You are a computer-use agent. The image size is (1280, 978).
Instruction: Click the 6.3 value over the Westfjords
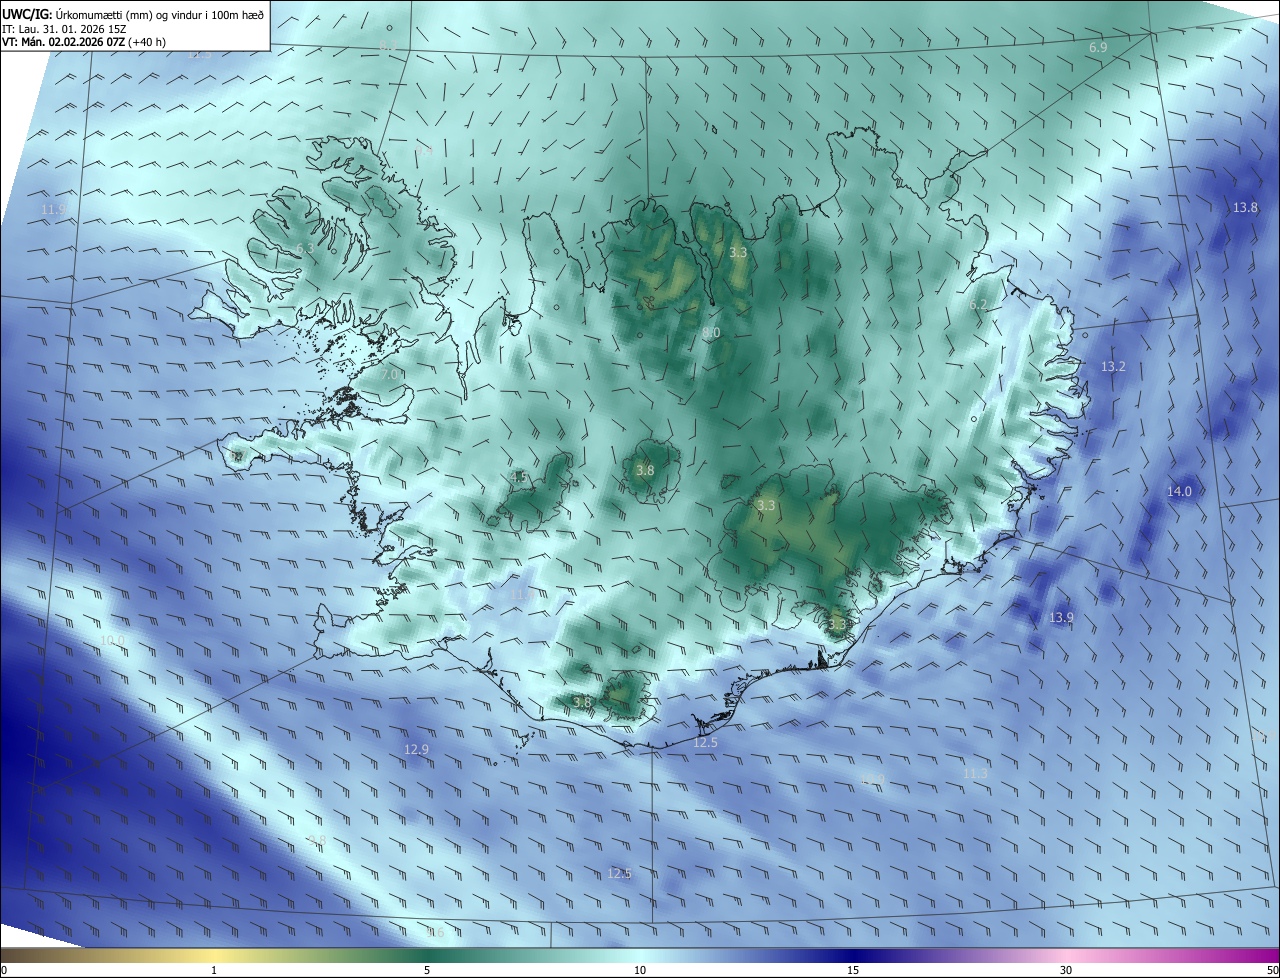(x=305, y=248)
